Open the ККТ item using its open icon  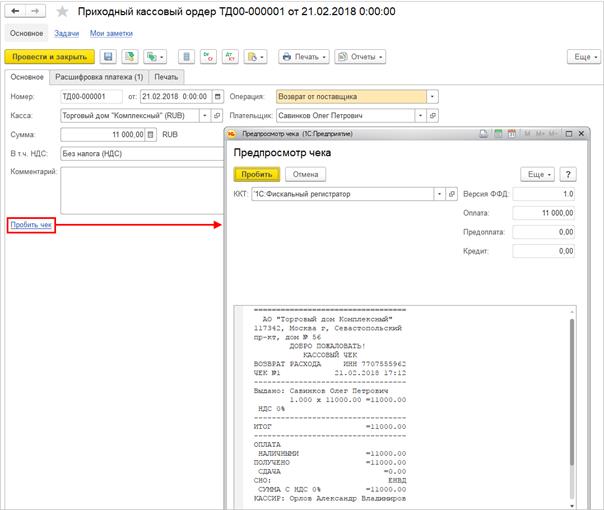tap(452, 193)
